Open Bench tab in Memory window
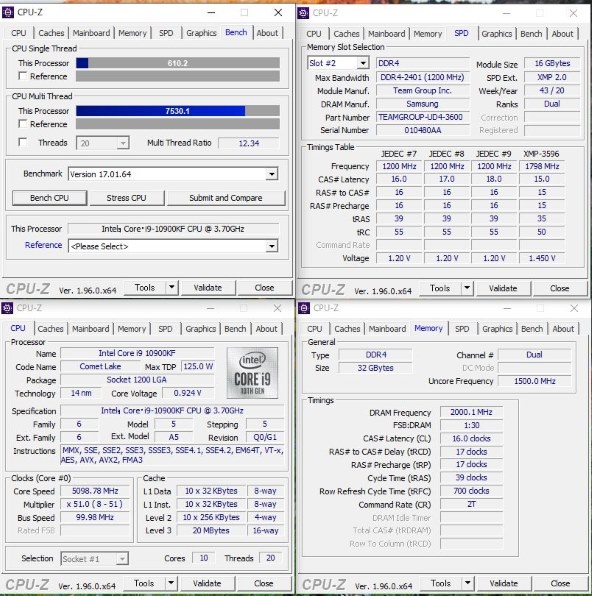 [532, 329]
